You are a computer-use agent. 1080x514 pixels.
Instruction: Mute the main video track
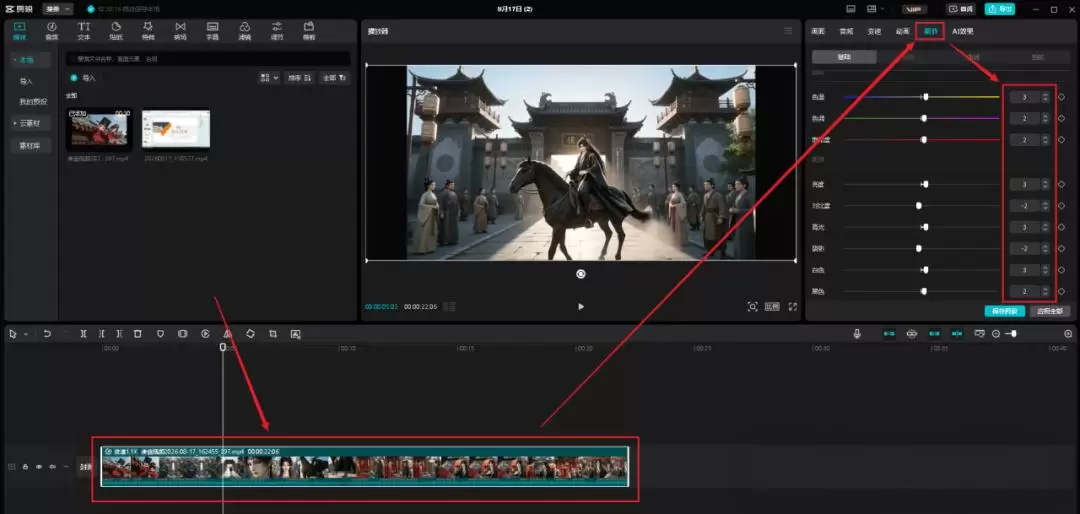coord(52,466)
